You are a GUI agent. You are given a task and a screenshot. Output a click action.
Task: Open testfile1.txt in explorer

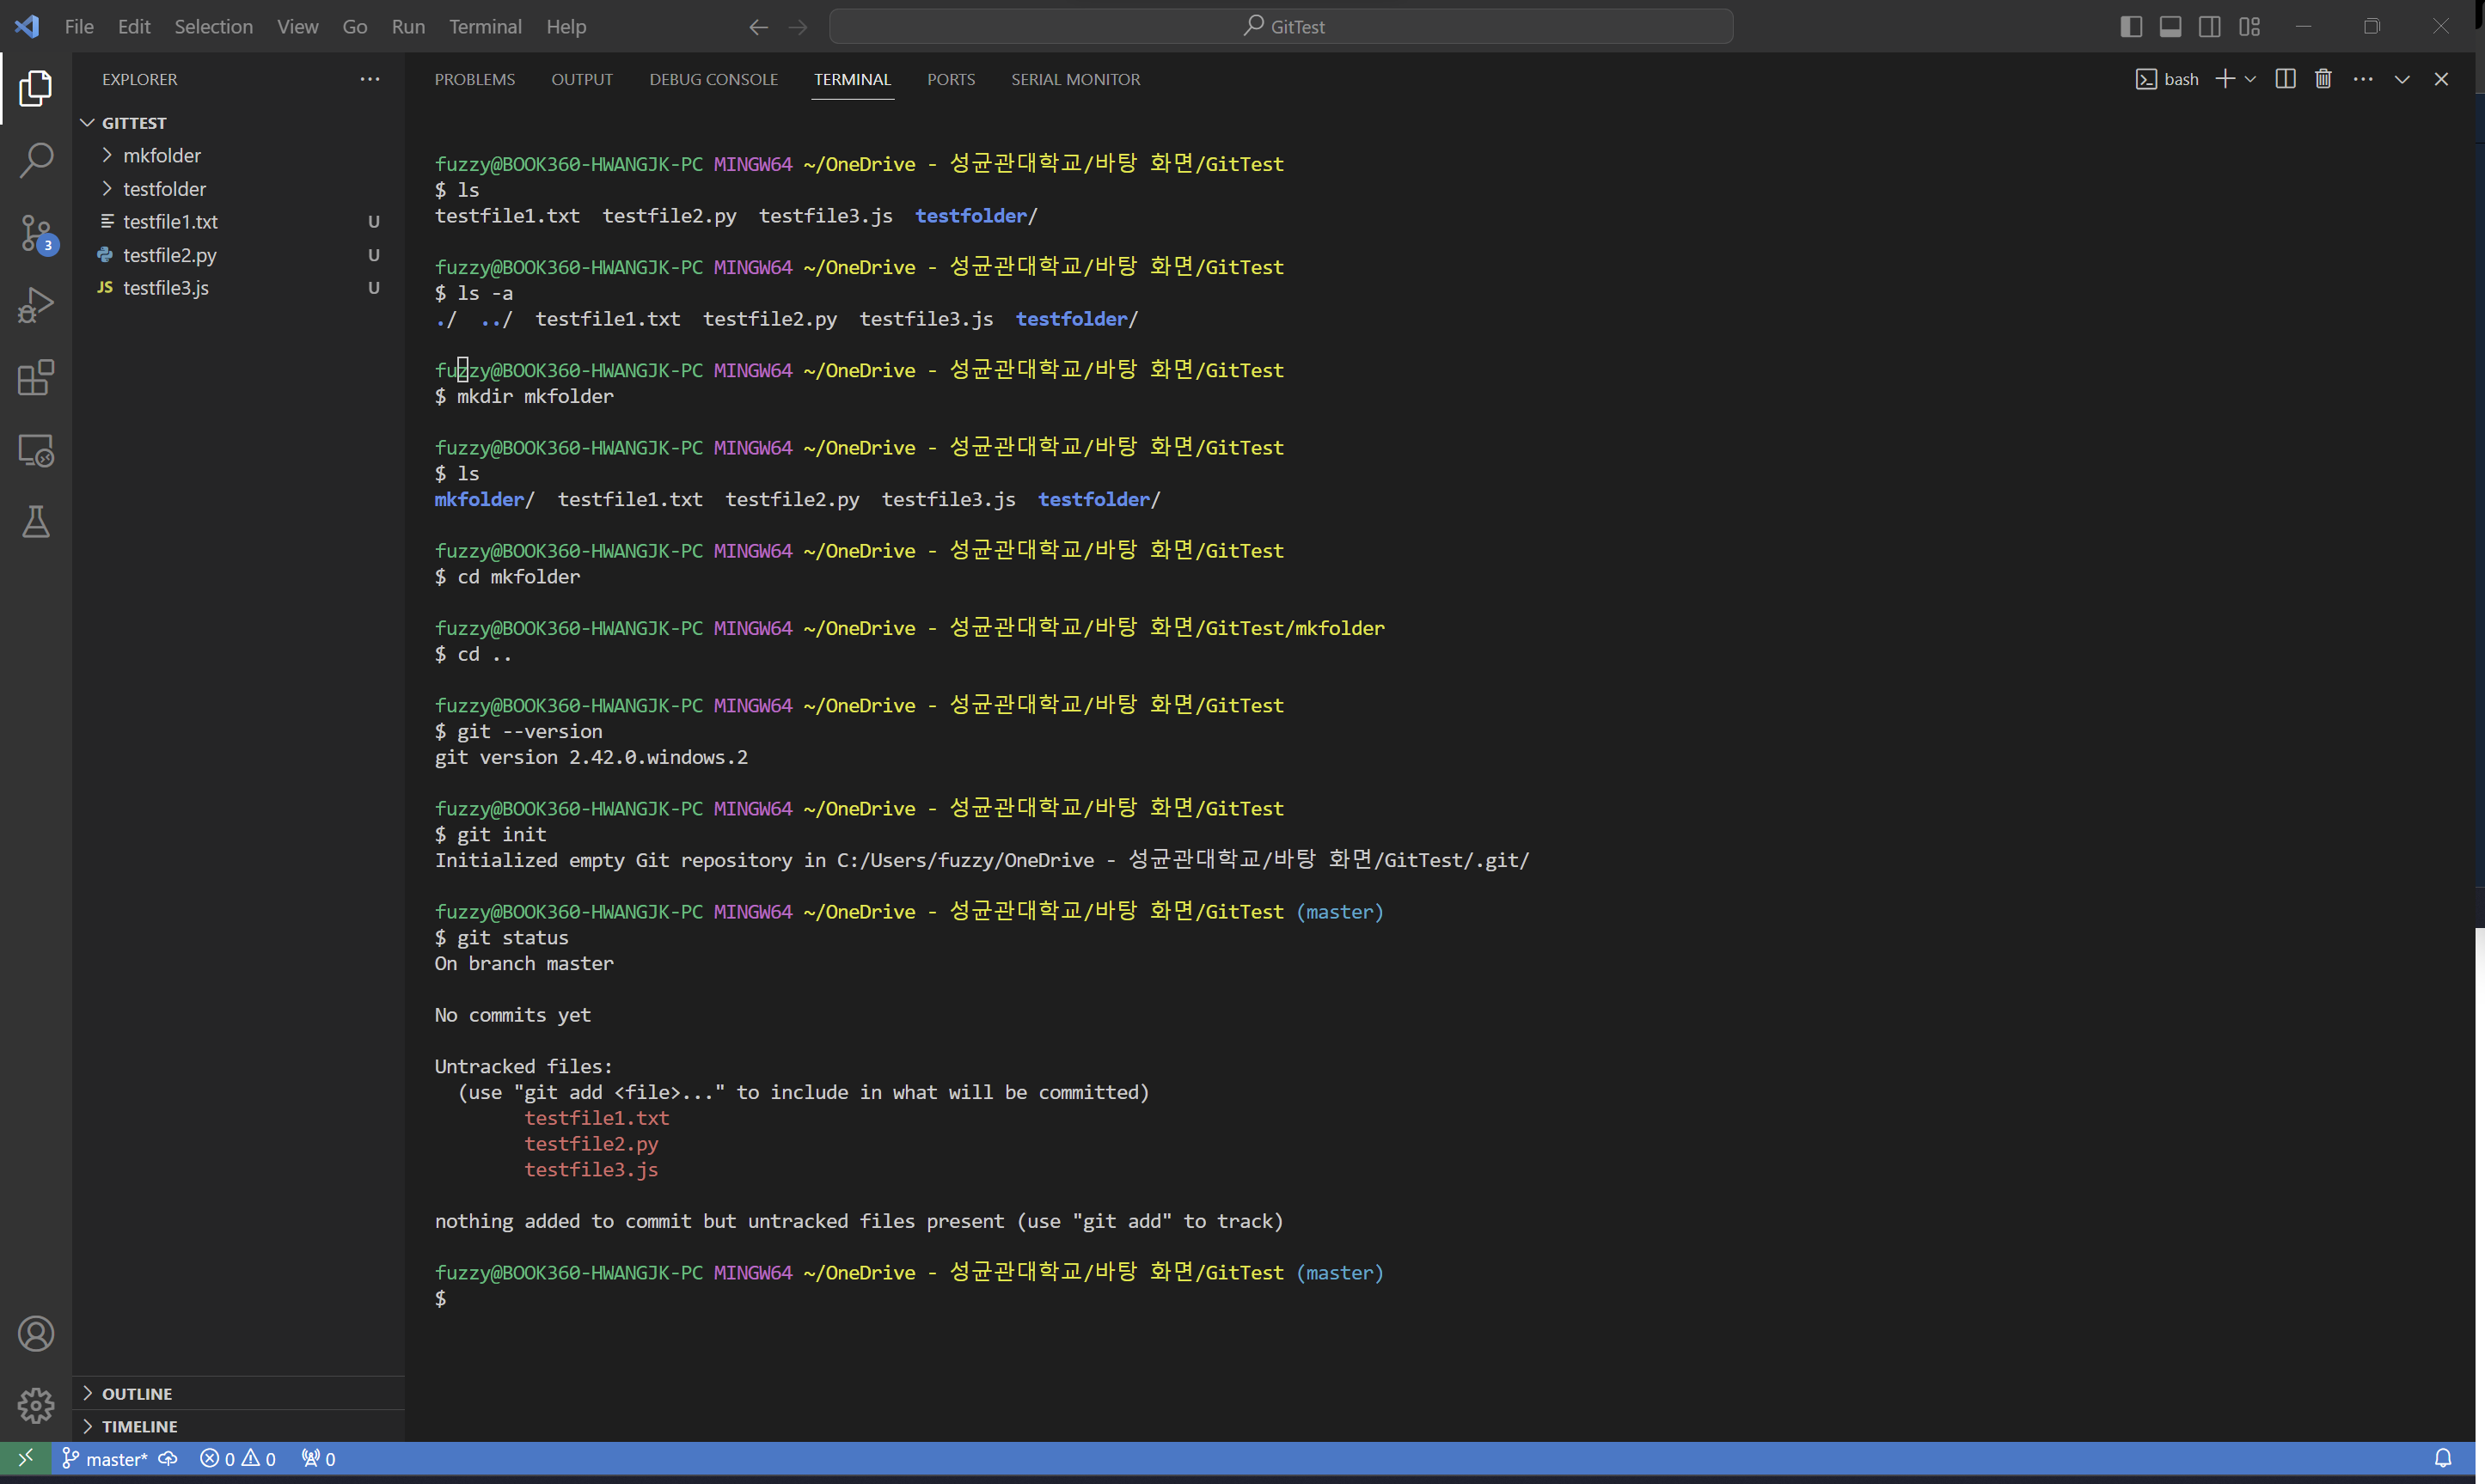coord(239,222)
